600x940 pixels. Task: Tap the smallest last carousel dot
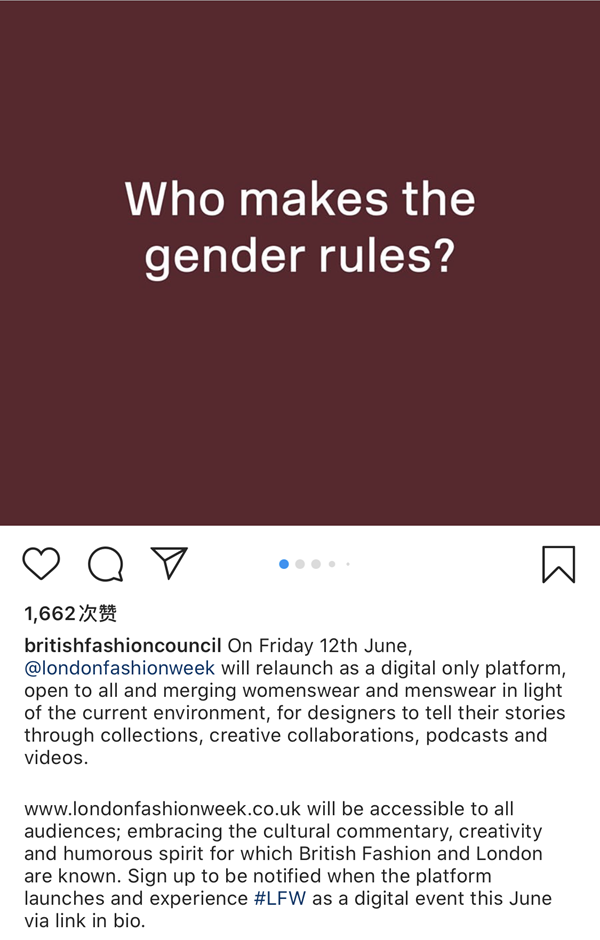tap(348, 564)
